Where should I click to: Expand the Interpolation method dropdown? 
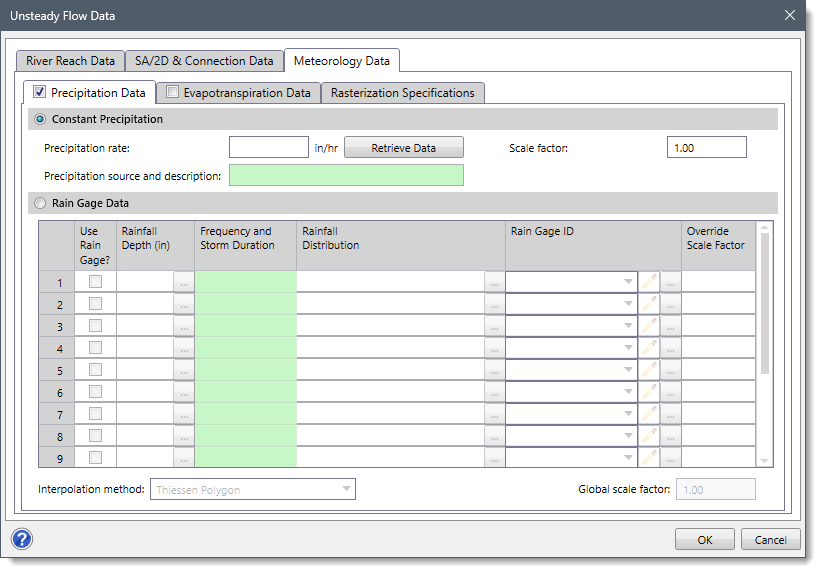click(346, 489)
